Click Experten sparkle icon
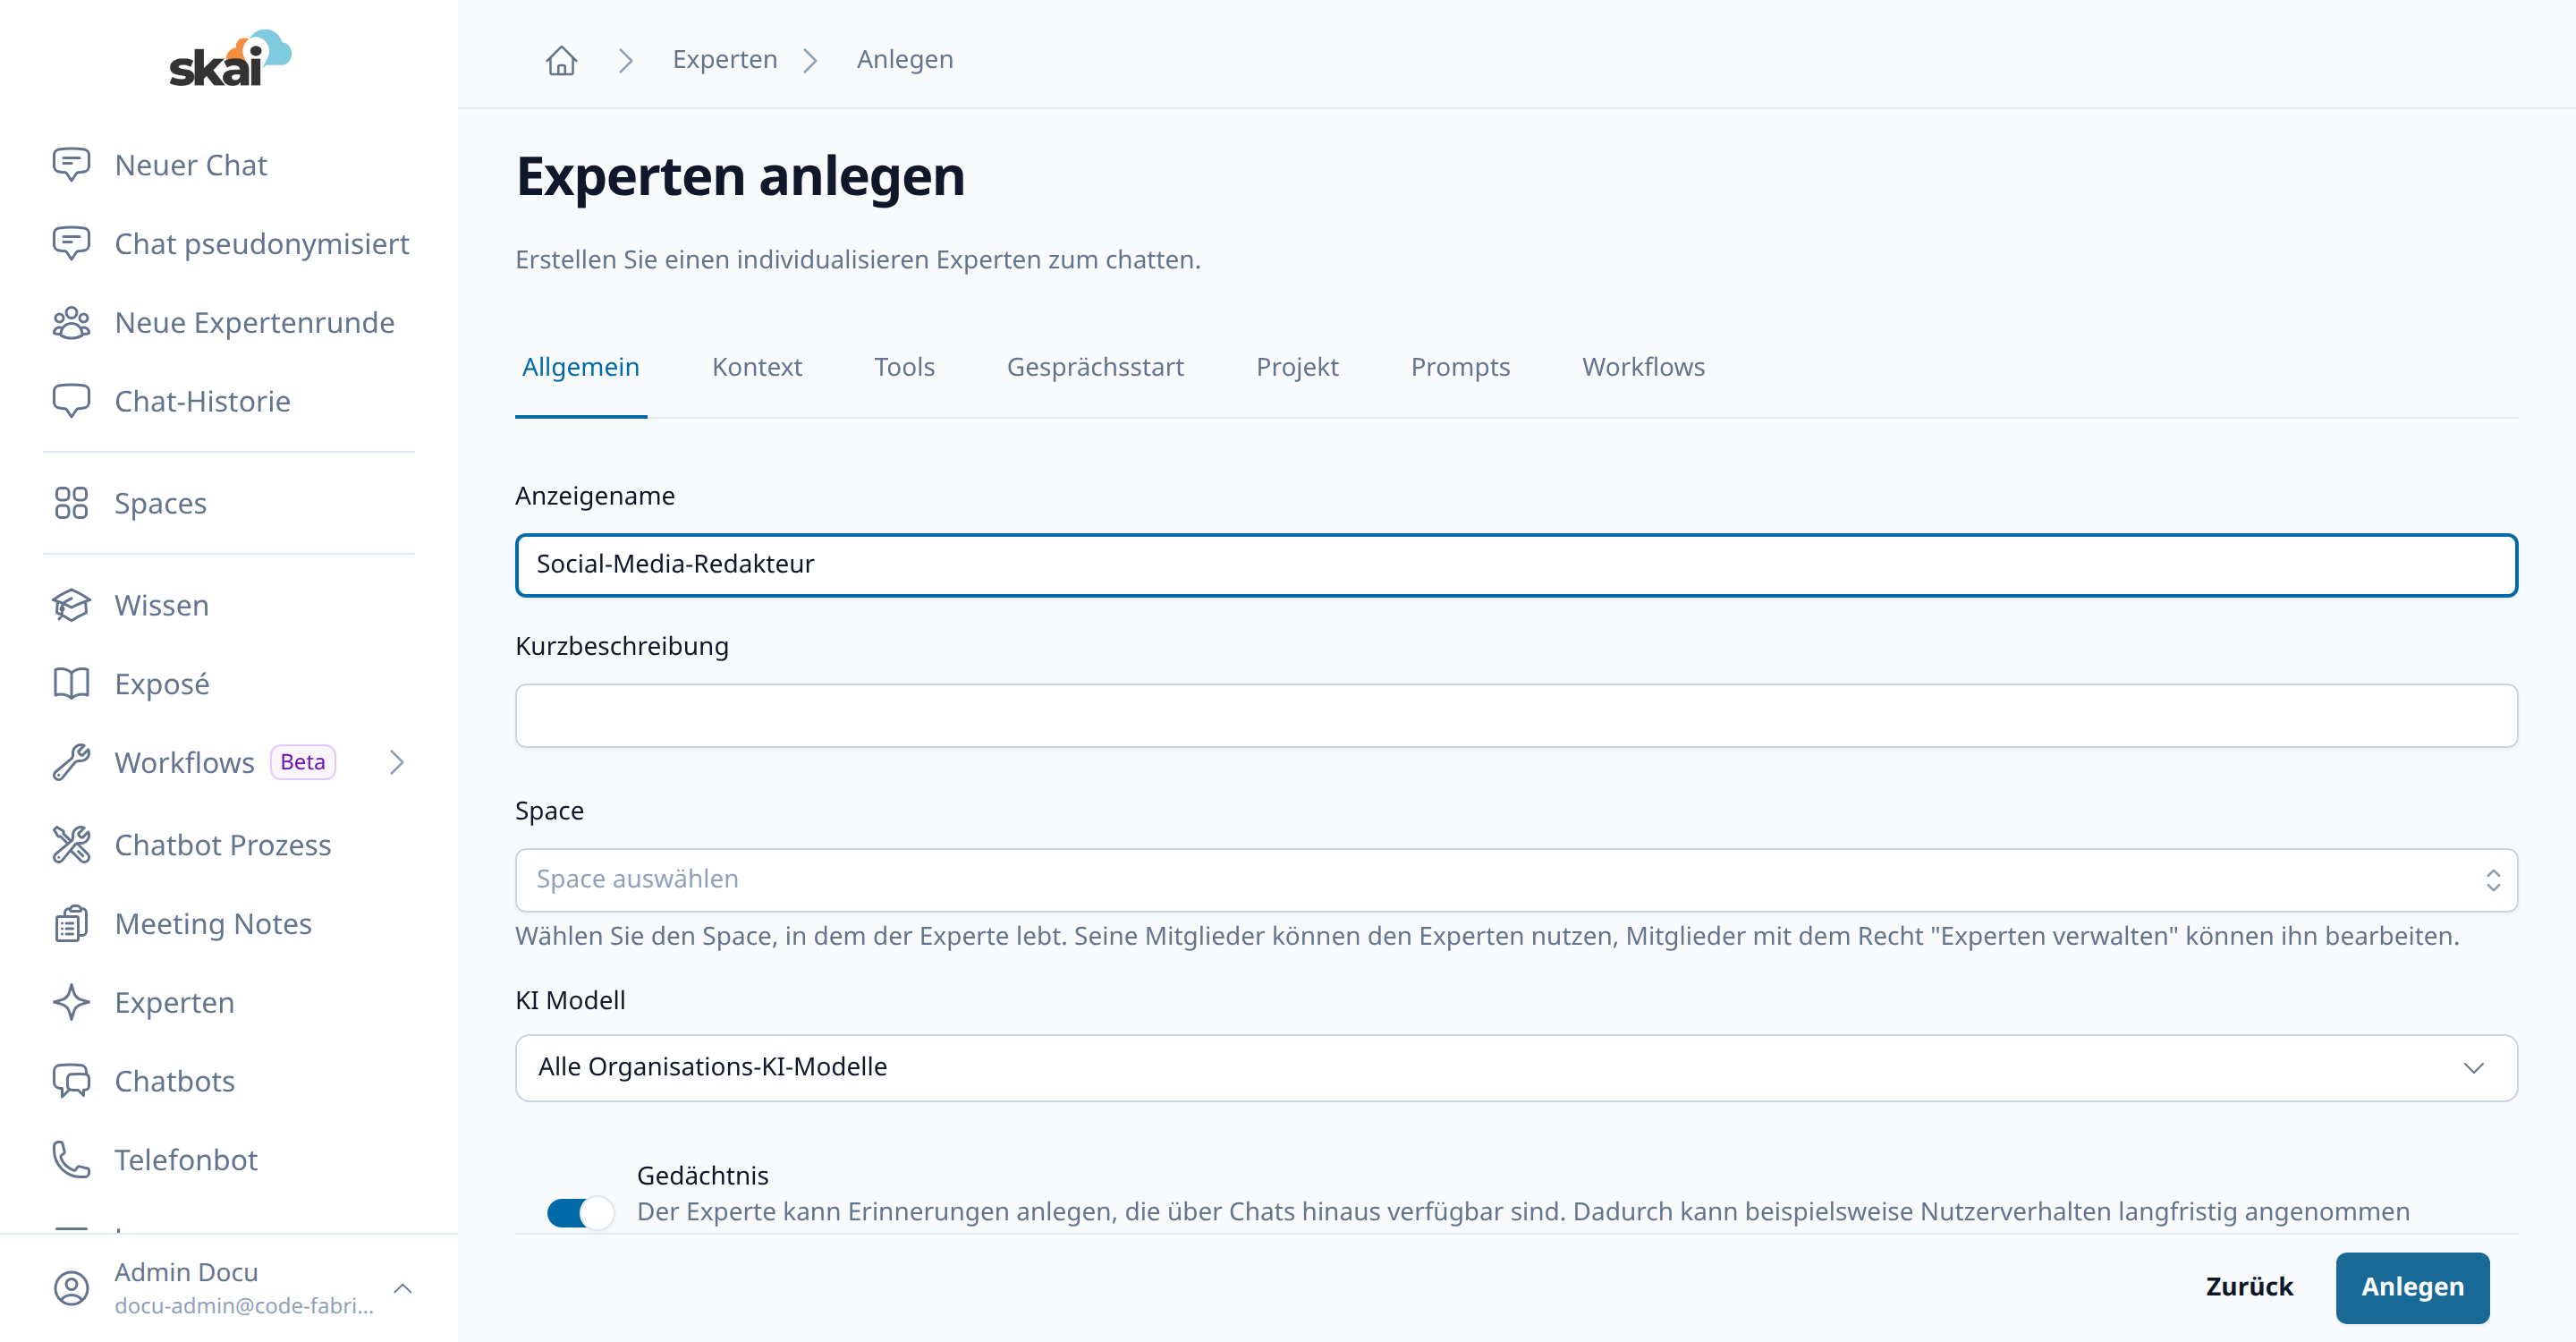This screenshot has width=2576, height=1342. point(71,1002)
